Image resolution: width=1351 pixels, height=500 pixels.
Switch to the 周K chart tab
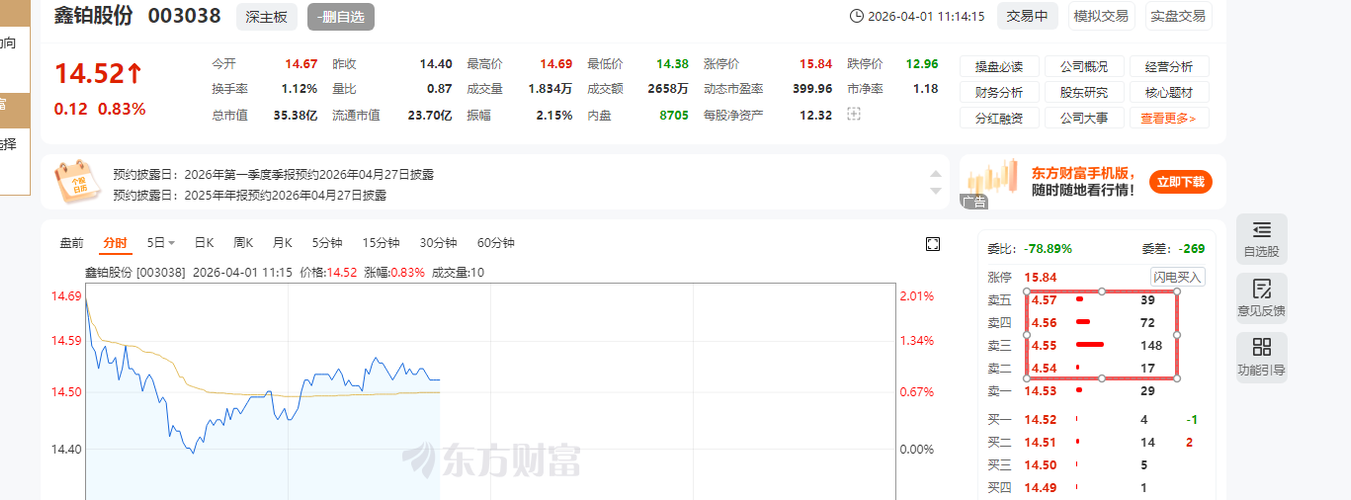click(243, 243)
